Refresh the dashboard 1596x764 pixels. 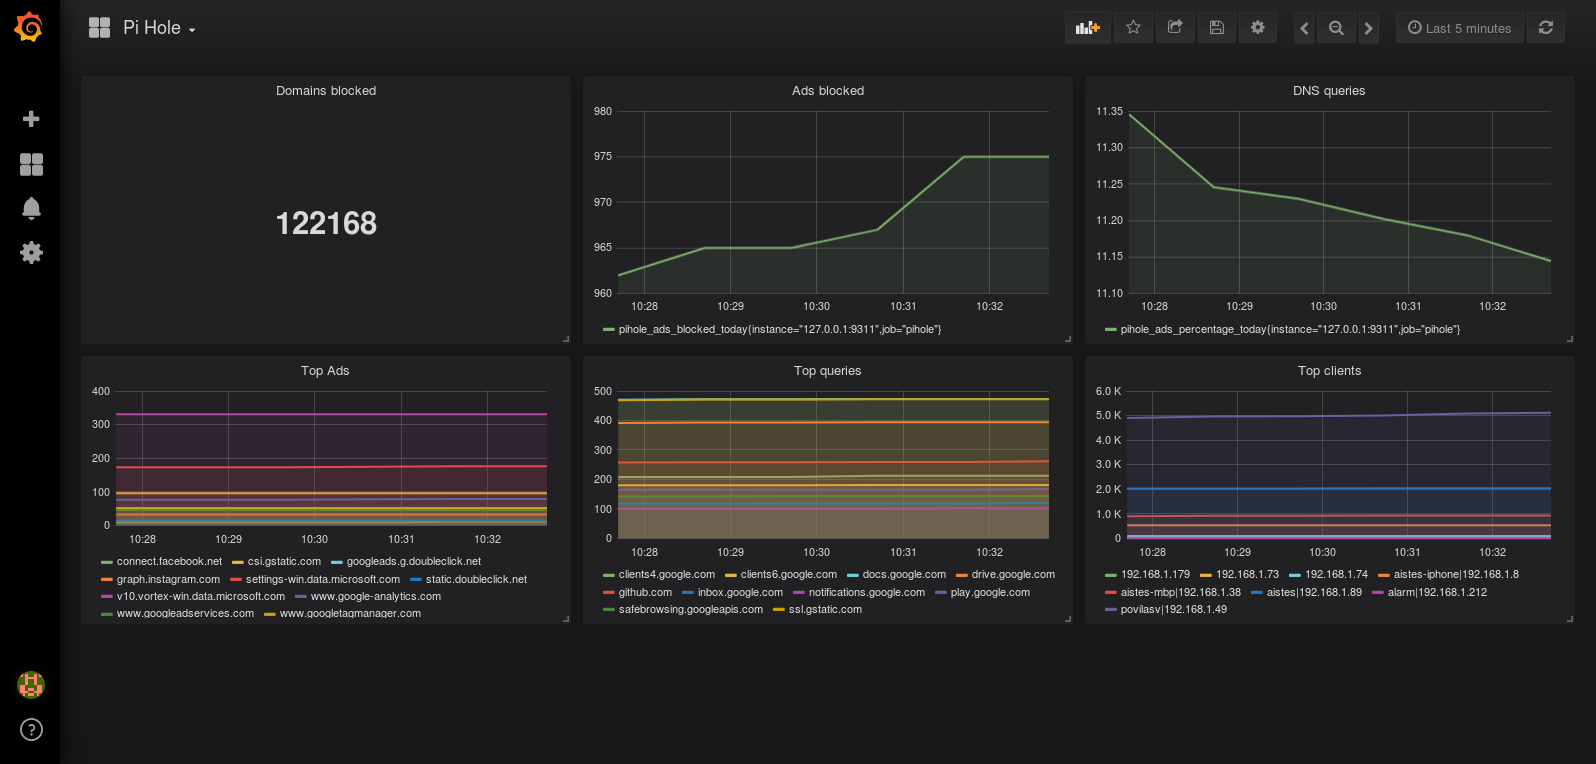pyautogui.click(x=1546, y=28)
